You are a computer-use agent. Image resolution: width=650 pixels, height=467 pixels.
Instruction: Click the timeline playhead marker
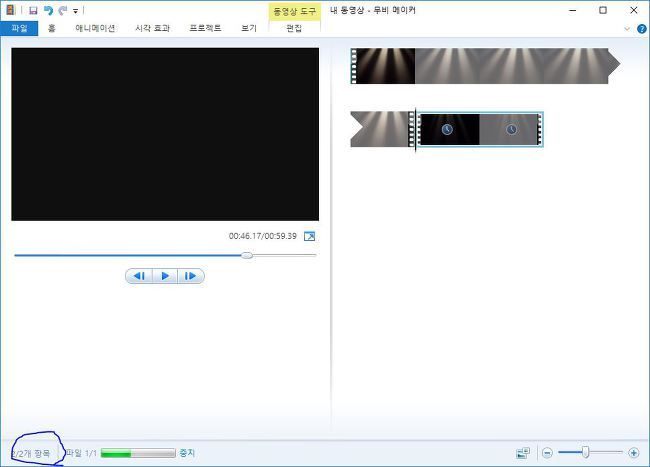[x=415, y=129]
